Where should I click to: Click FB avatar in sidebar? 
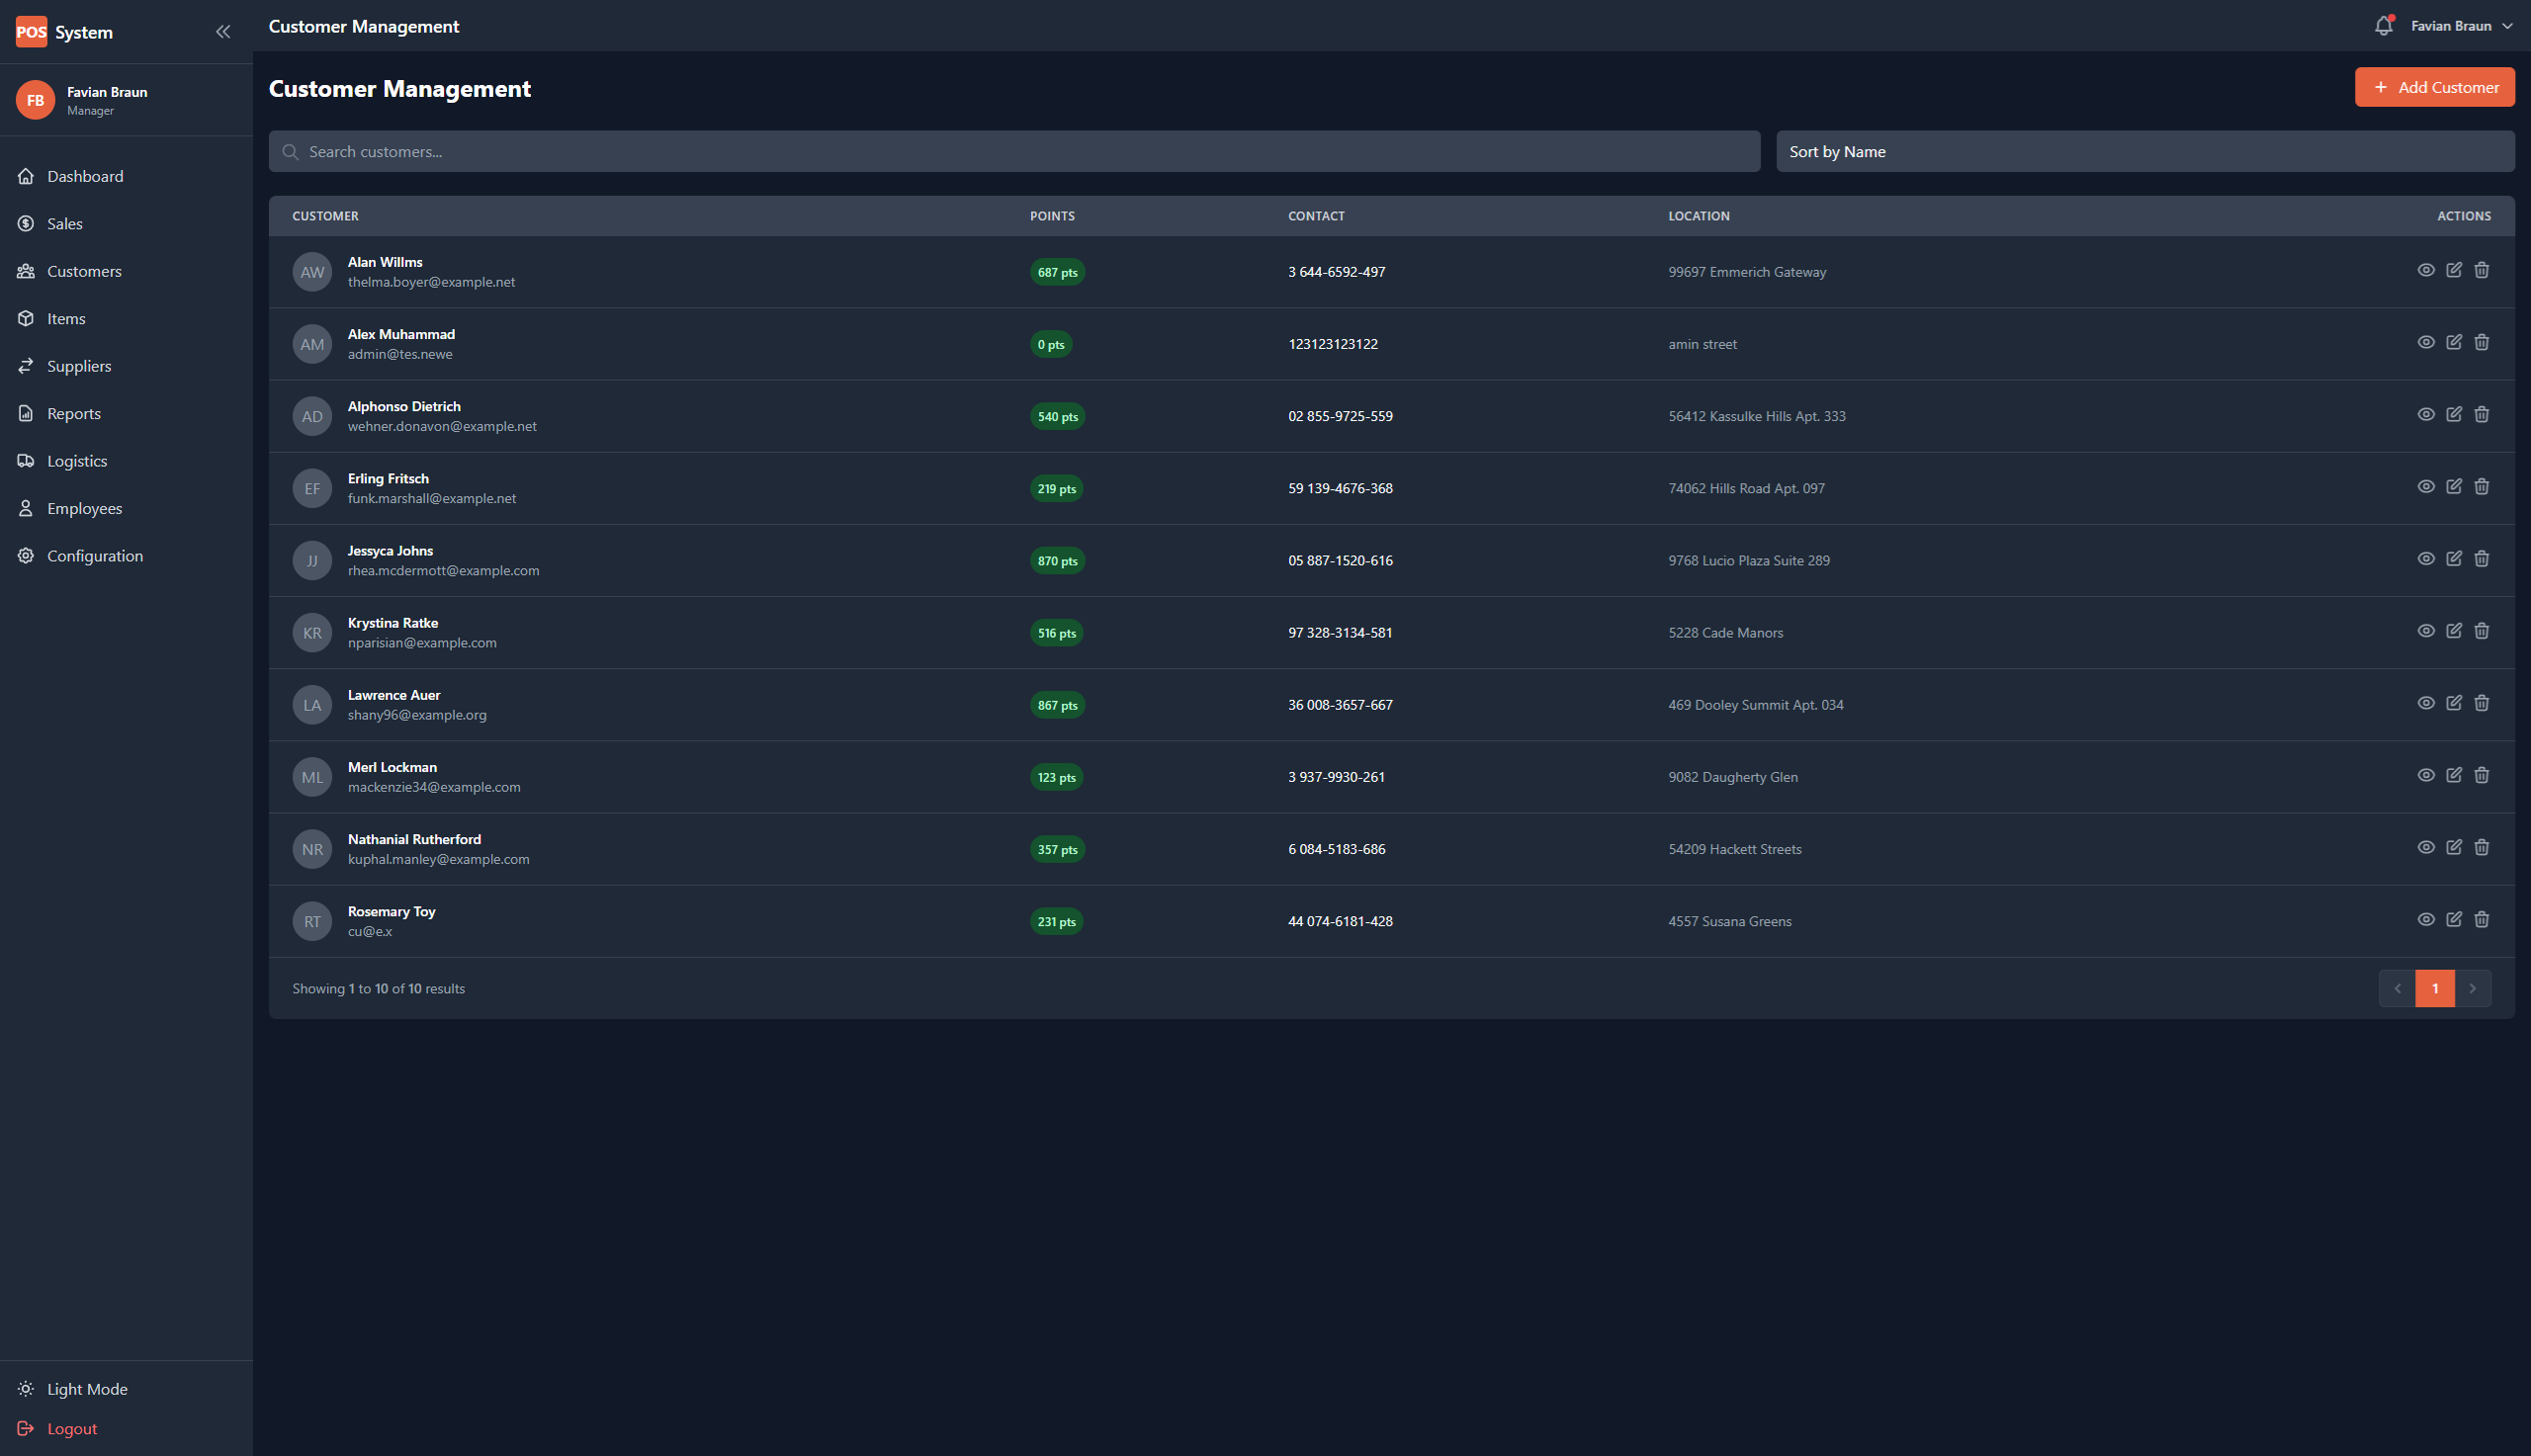coord(35,100)
